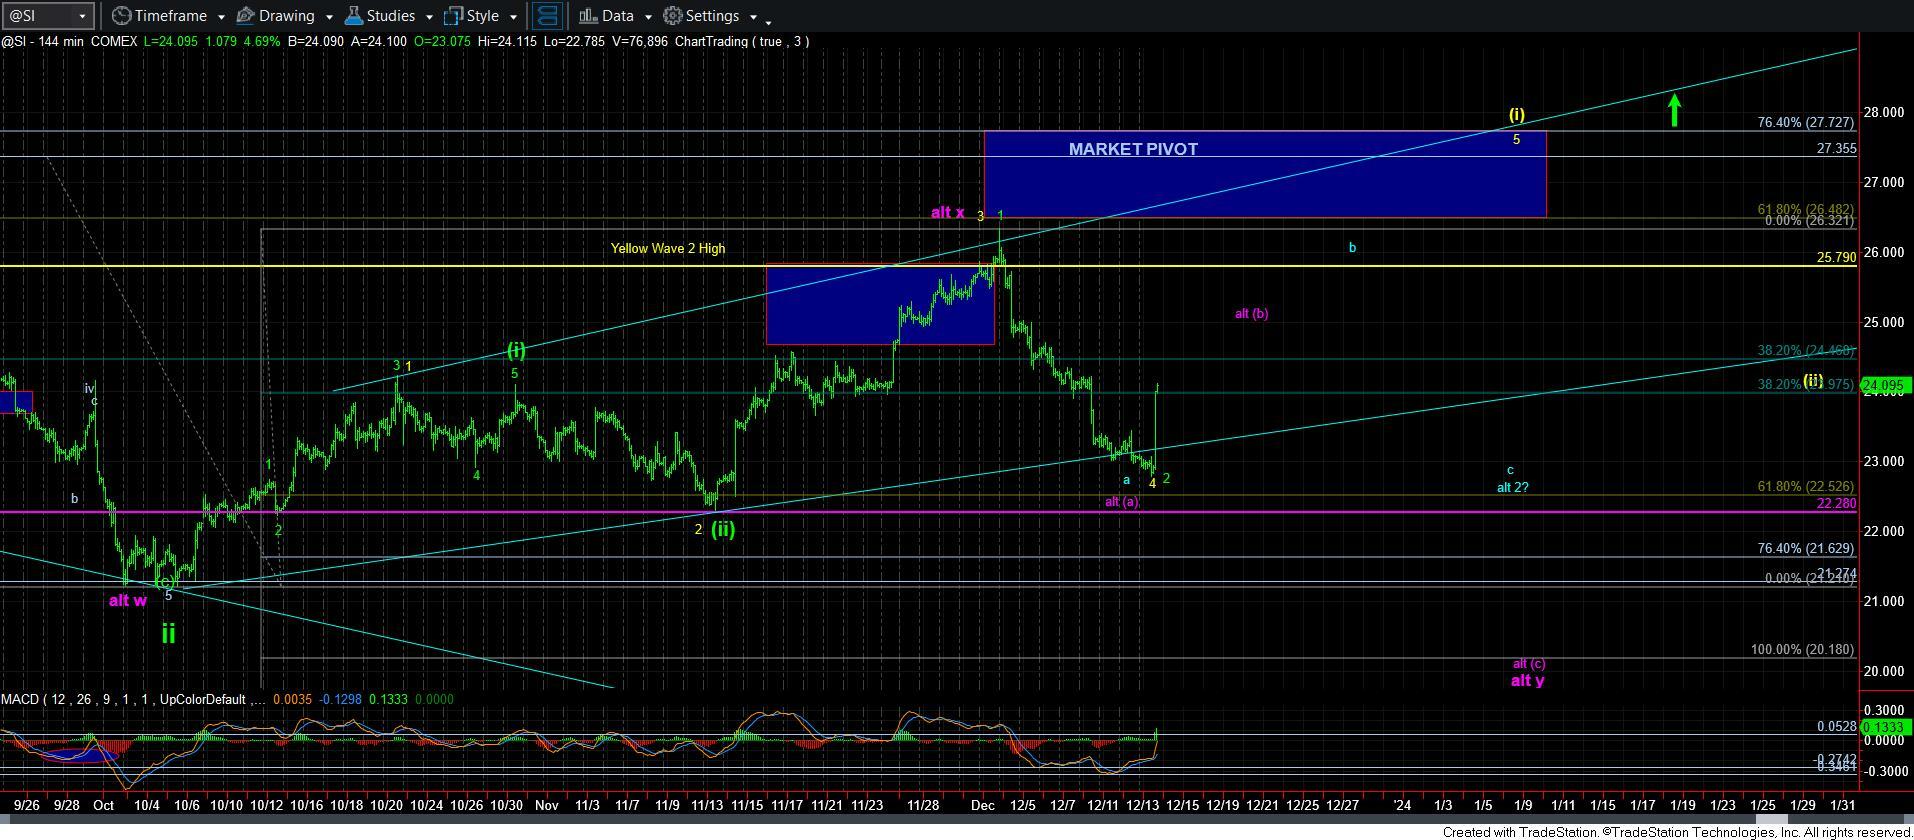
Task: Open the Style menu label
Action: 482,16
